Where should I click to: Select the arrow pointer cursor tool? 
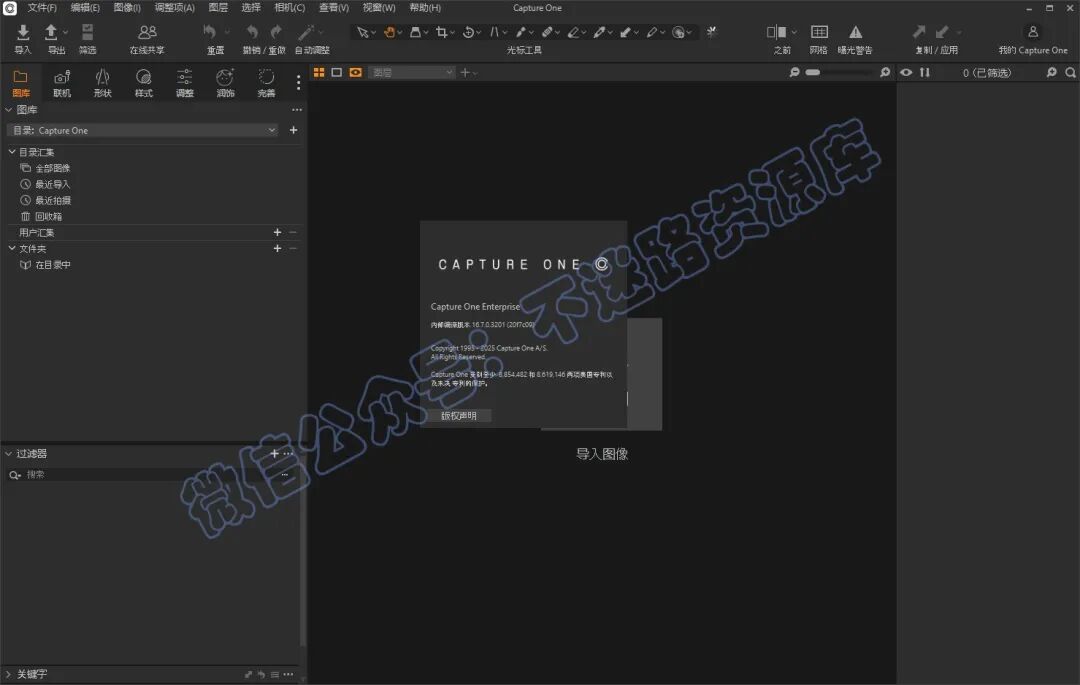[x=362, y=32]
